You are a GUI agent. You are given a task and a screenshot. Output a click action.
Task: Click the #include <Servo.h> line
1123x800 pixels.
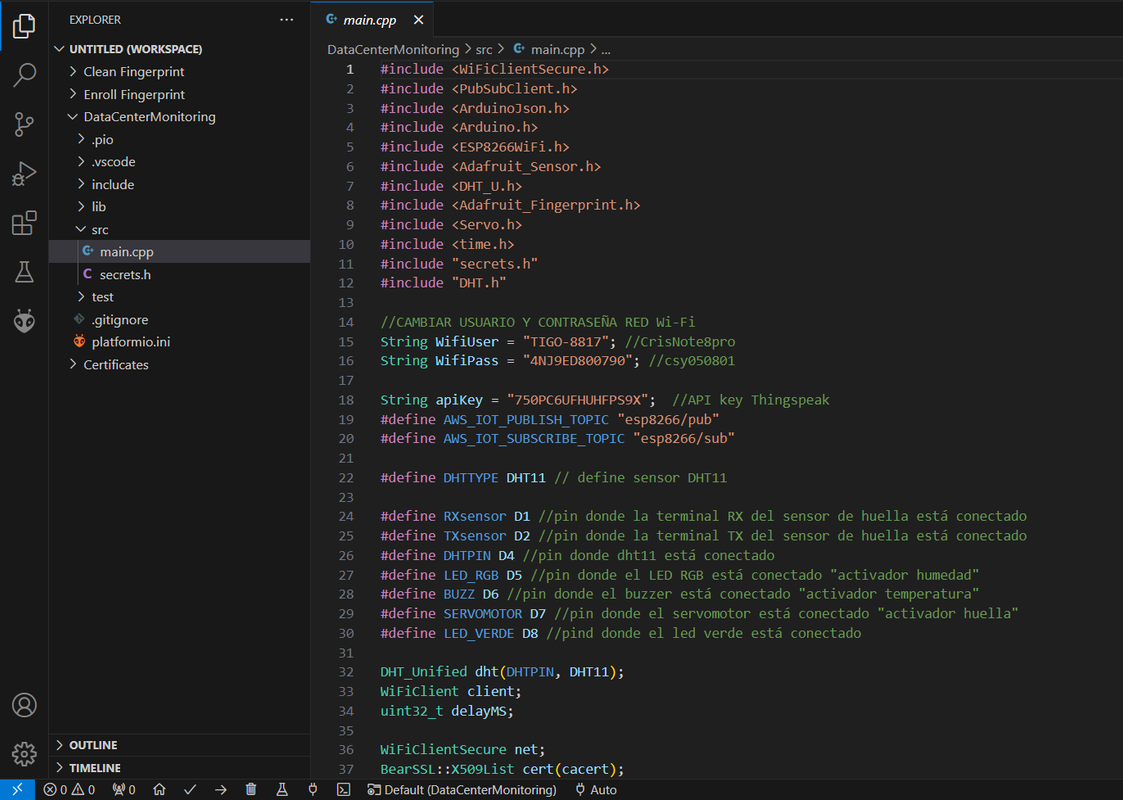click(451, 225)
